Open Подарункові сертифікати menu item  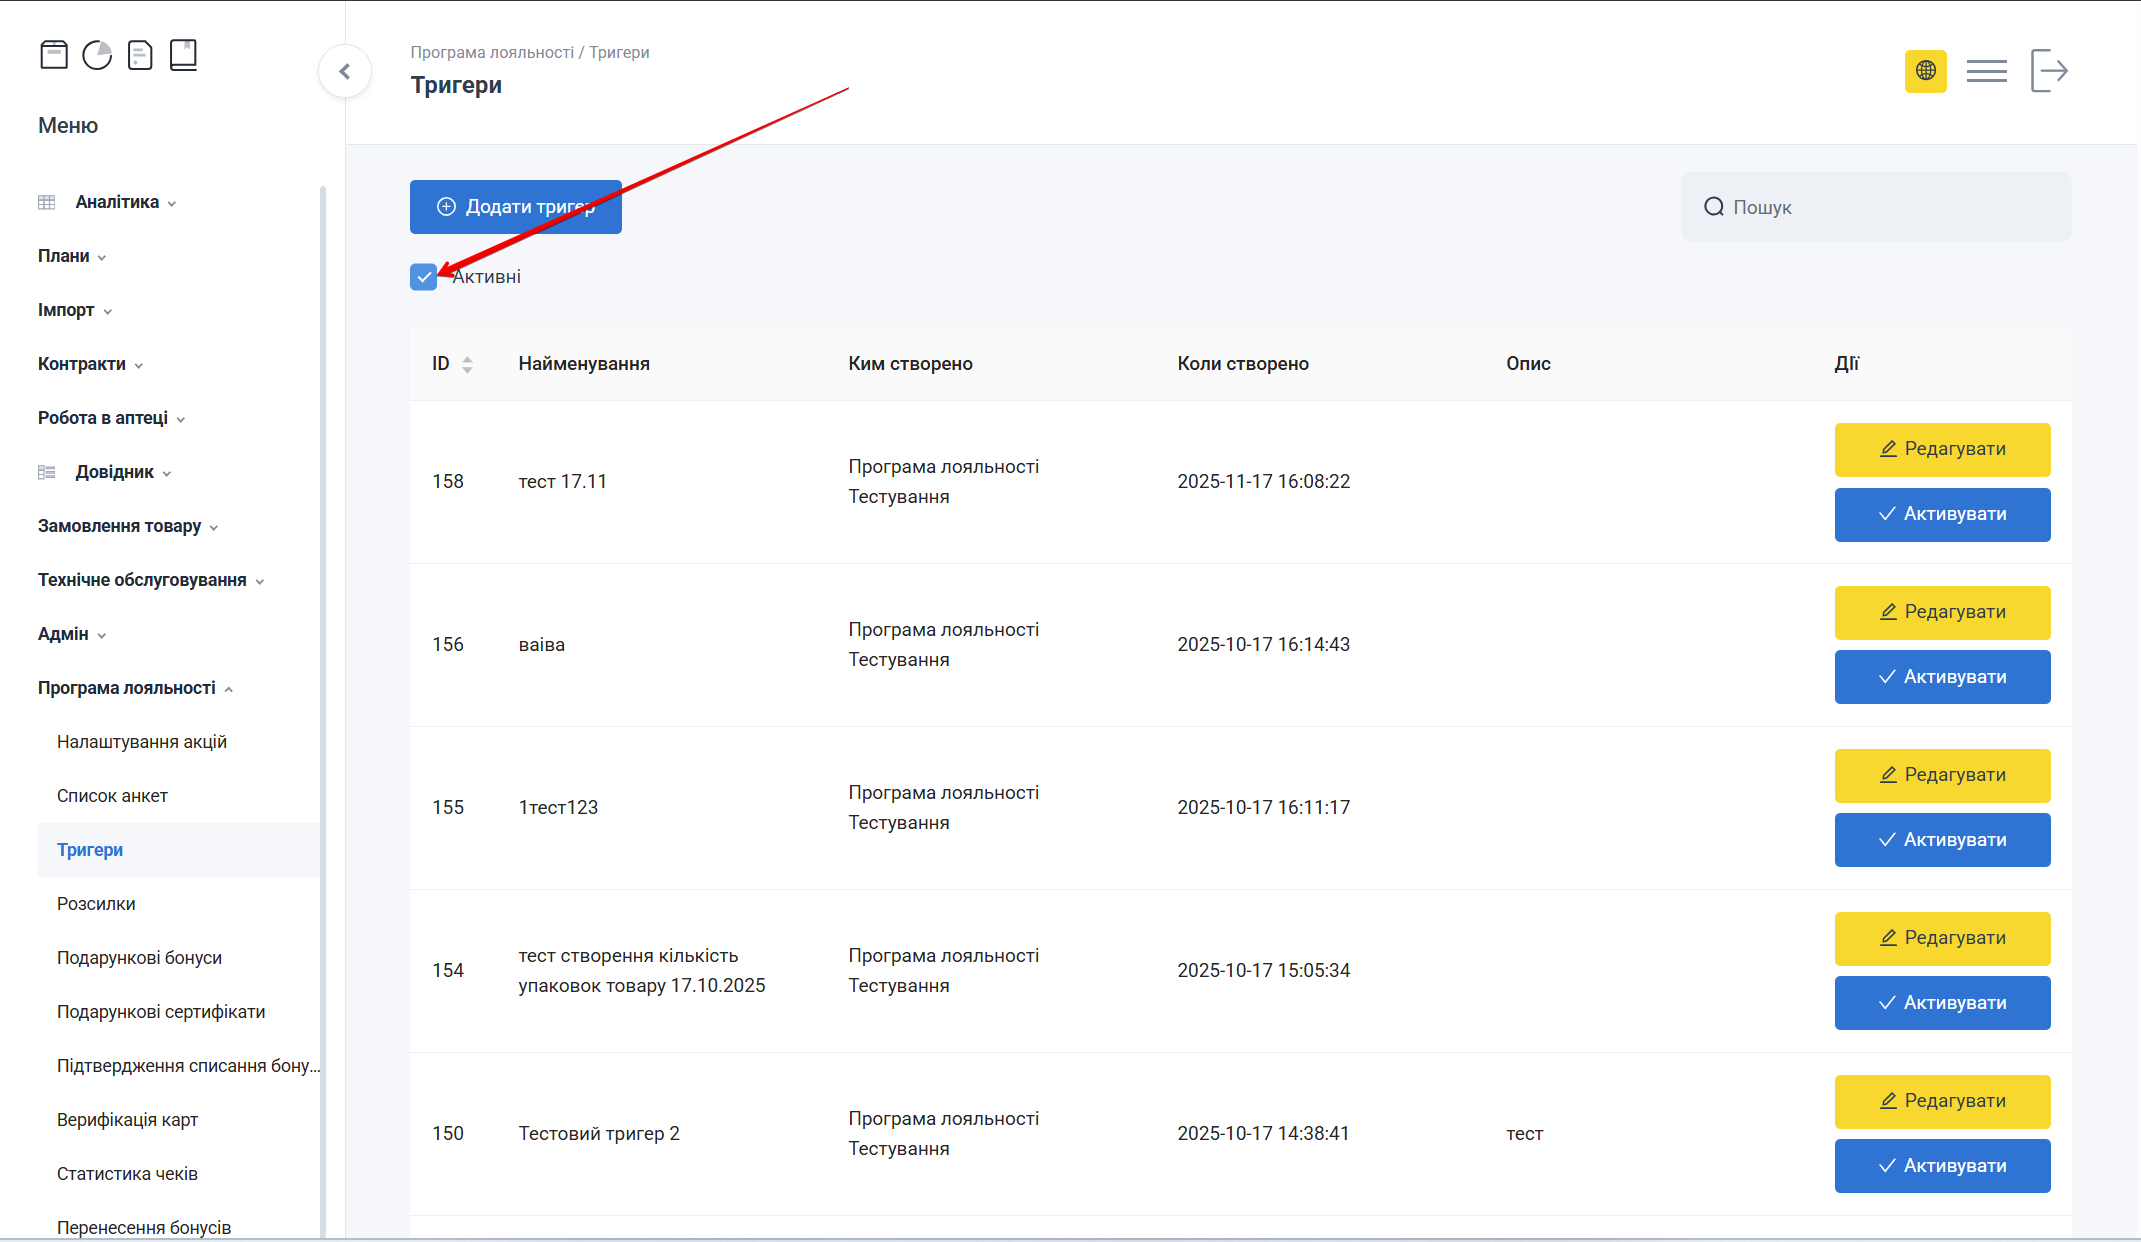[161, 1012]
